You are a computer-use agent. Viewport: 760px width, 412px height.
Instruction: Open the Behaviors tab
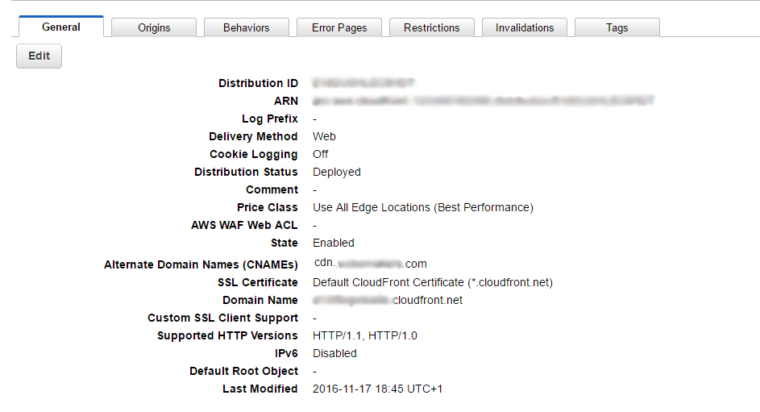[246, 28]
